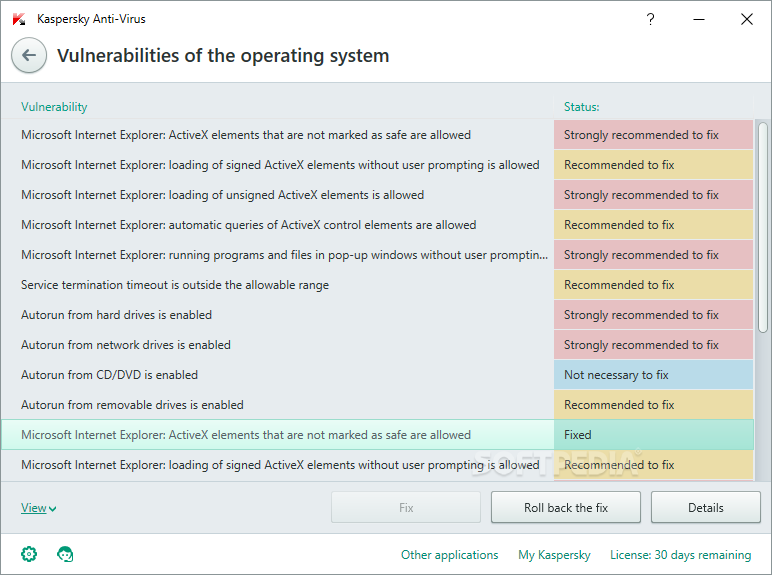Sort by the Vulnerability column header
Screen dimensions: 772x575
(54, 107)
